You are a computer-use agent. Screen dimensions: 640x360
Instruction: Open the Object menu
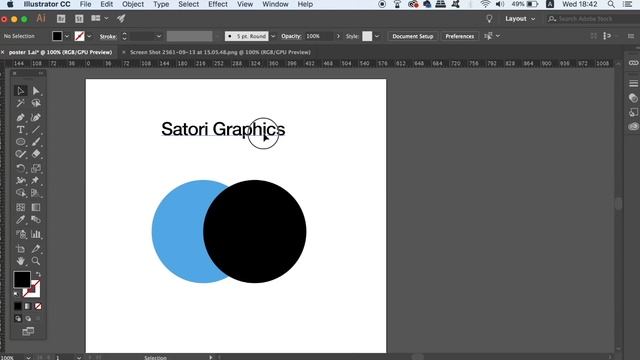pos(133,4)
